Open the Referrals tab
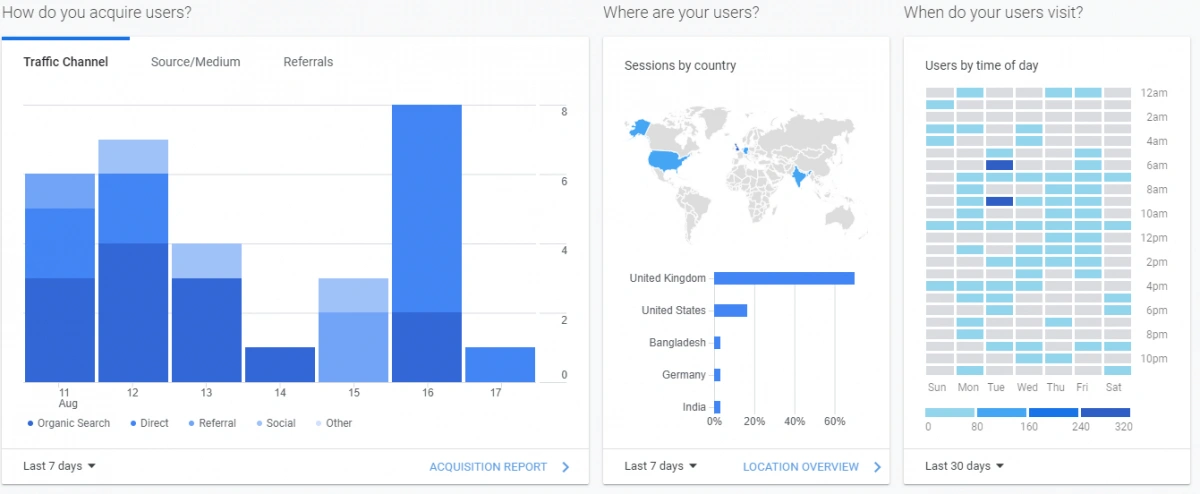The image size is (1200, 494). (308, 62)
